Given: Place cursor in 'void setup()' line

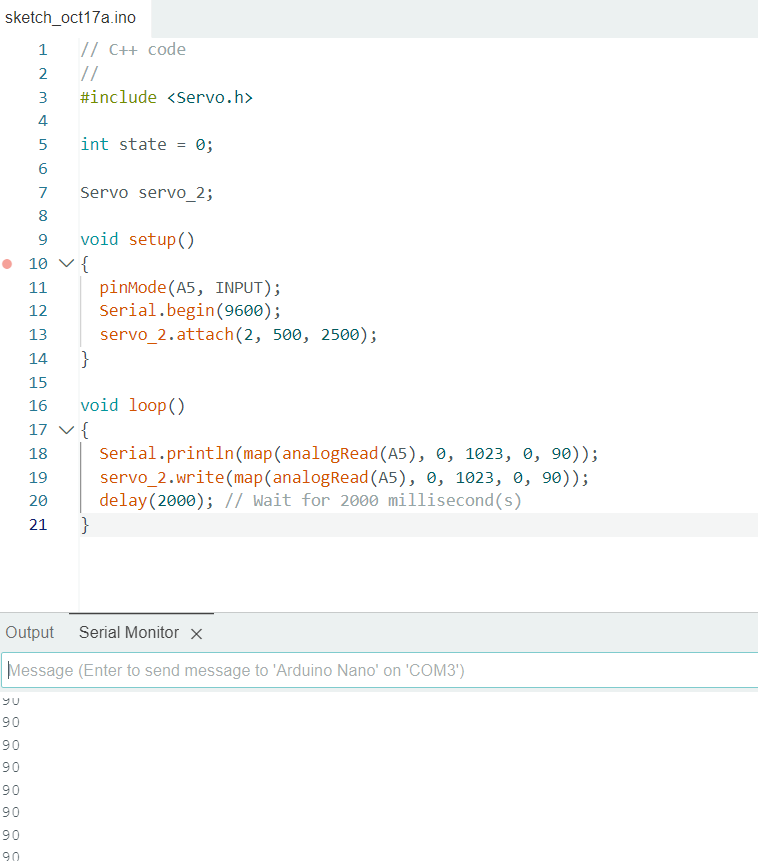Looking at the screenshot, I should click(x=137, y=240).
